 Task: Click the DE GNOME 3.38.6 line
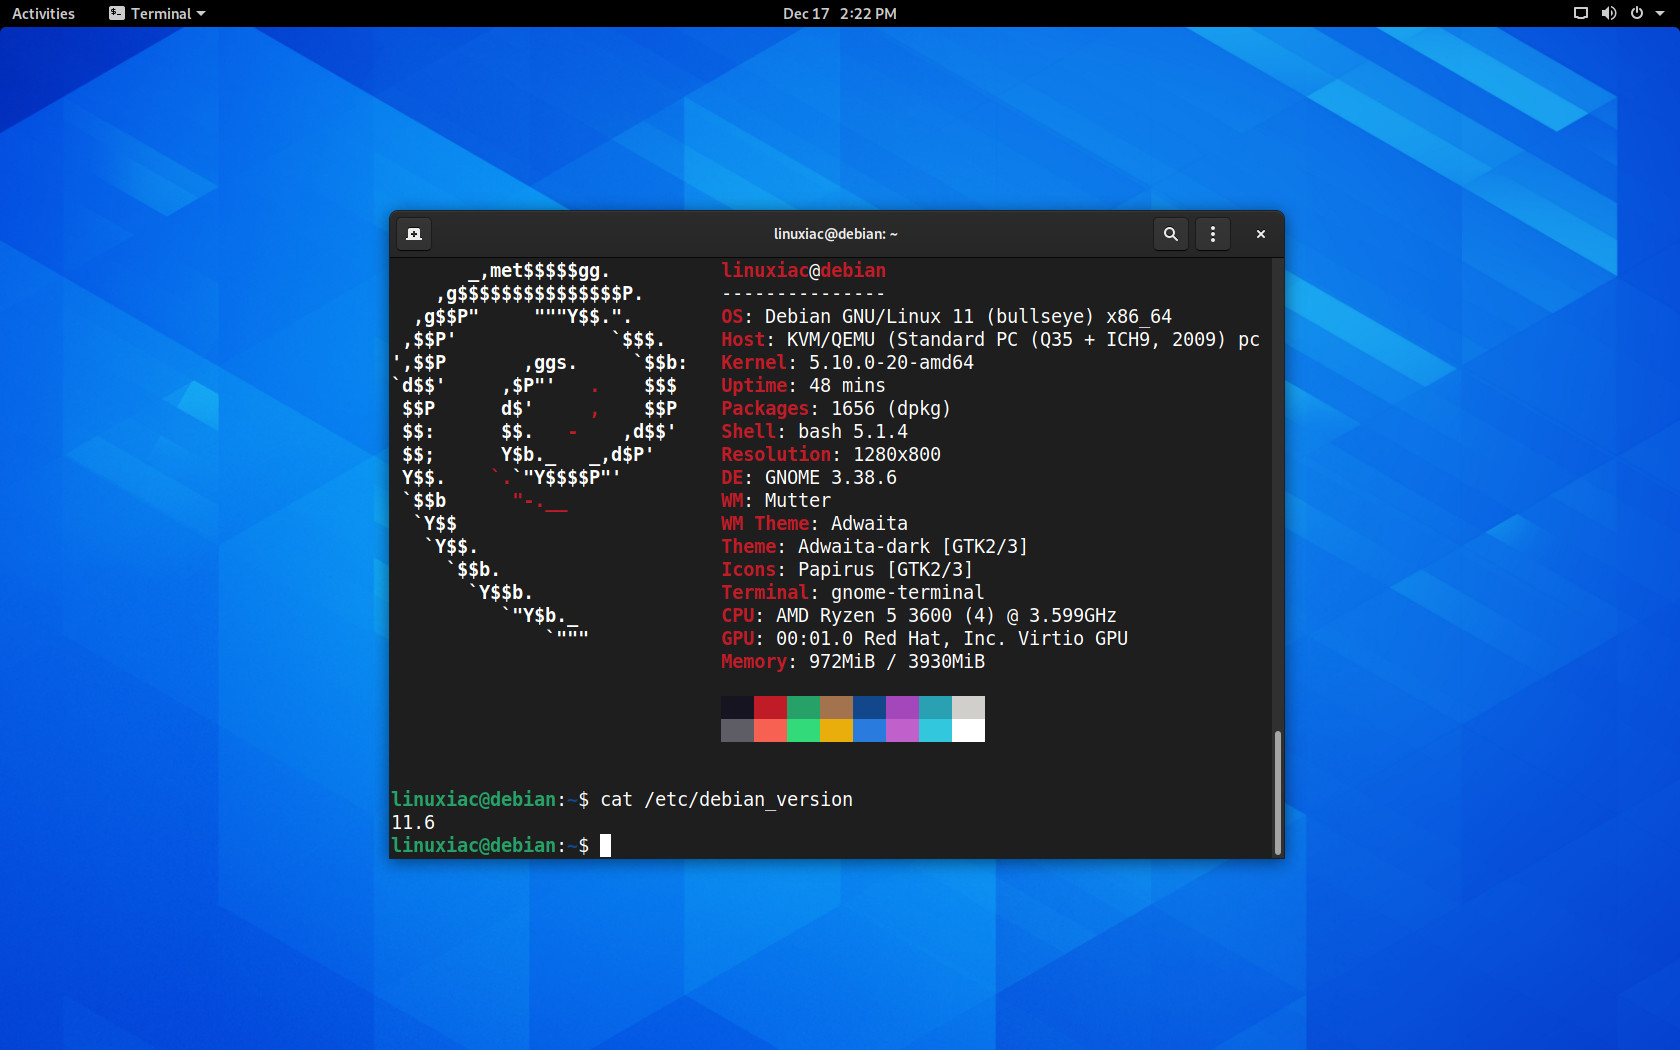809,478
